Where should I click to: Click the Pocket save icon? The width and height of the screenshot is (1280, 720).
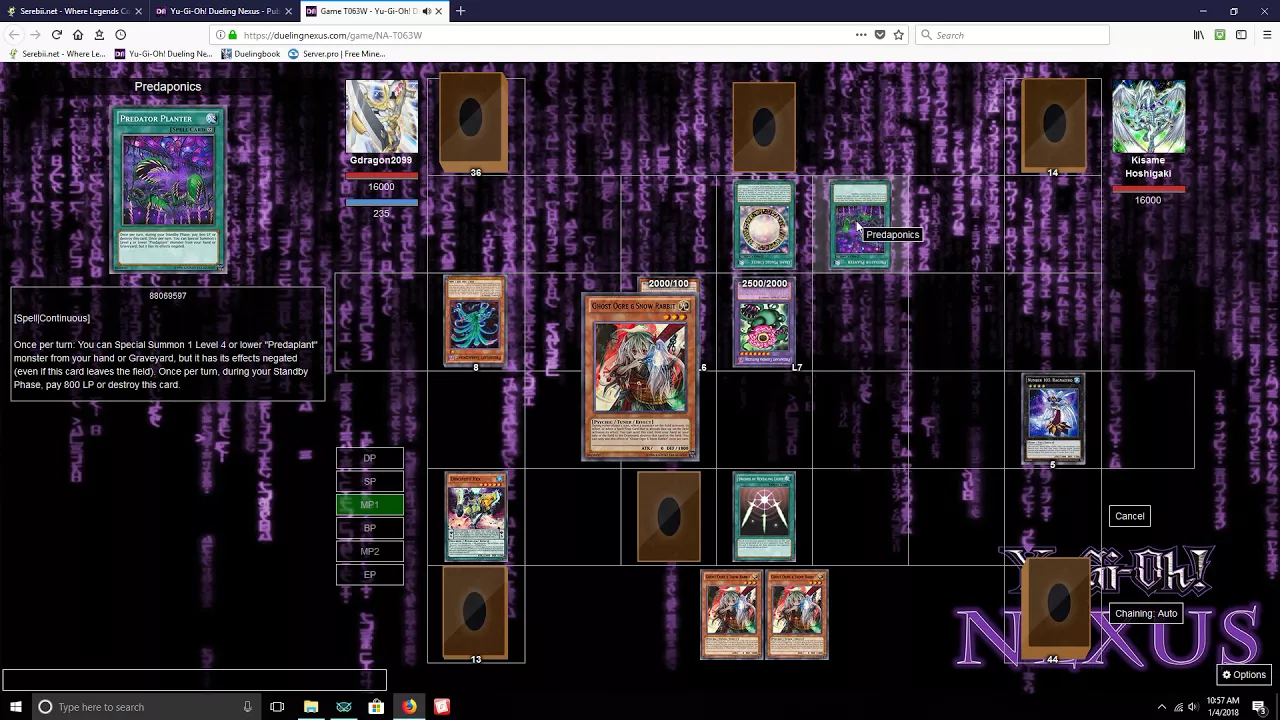click(880, 35)
